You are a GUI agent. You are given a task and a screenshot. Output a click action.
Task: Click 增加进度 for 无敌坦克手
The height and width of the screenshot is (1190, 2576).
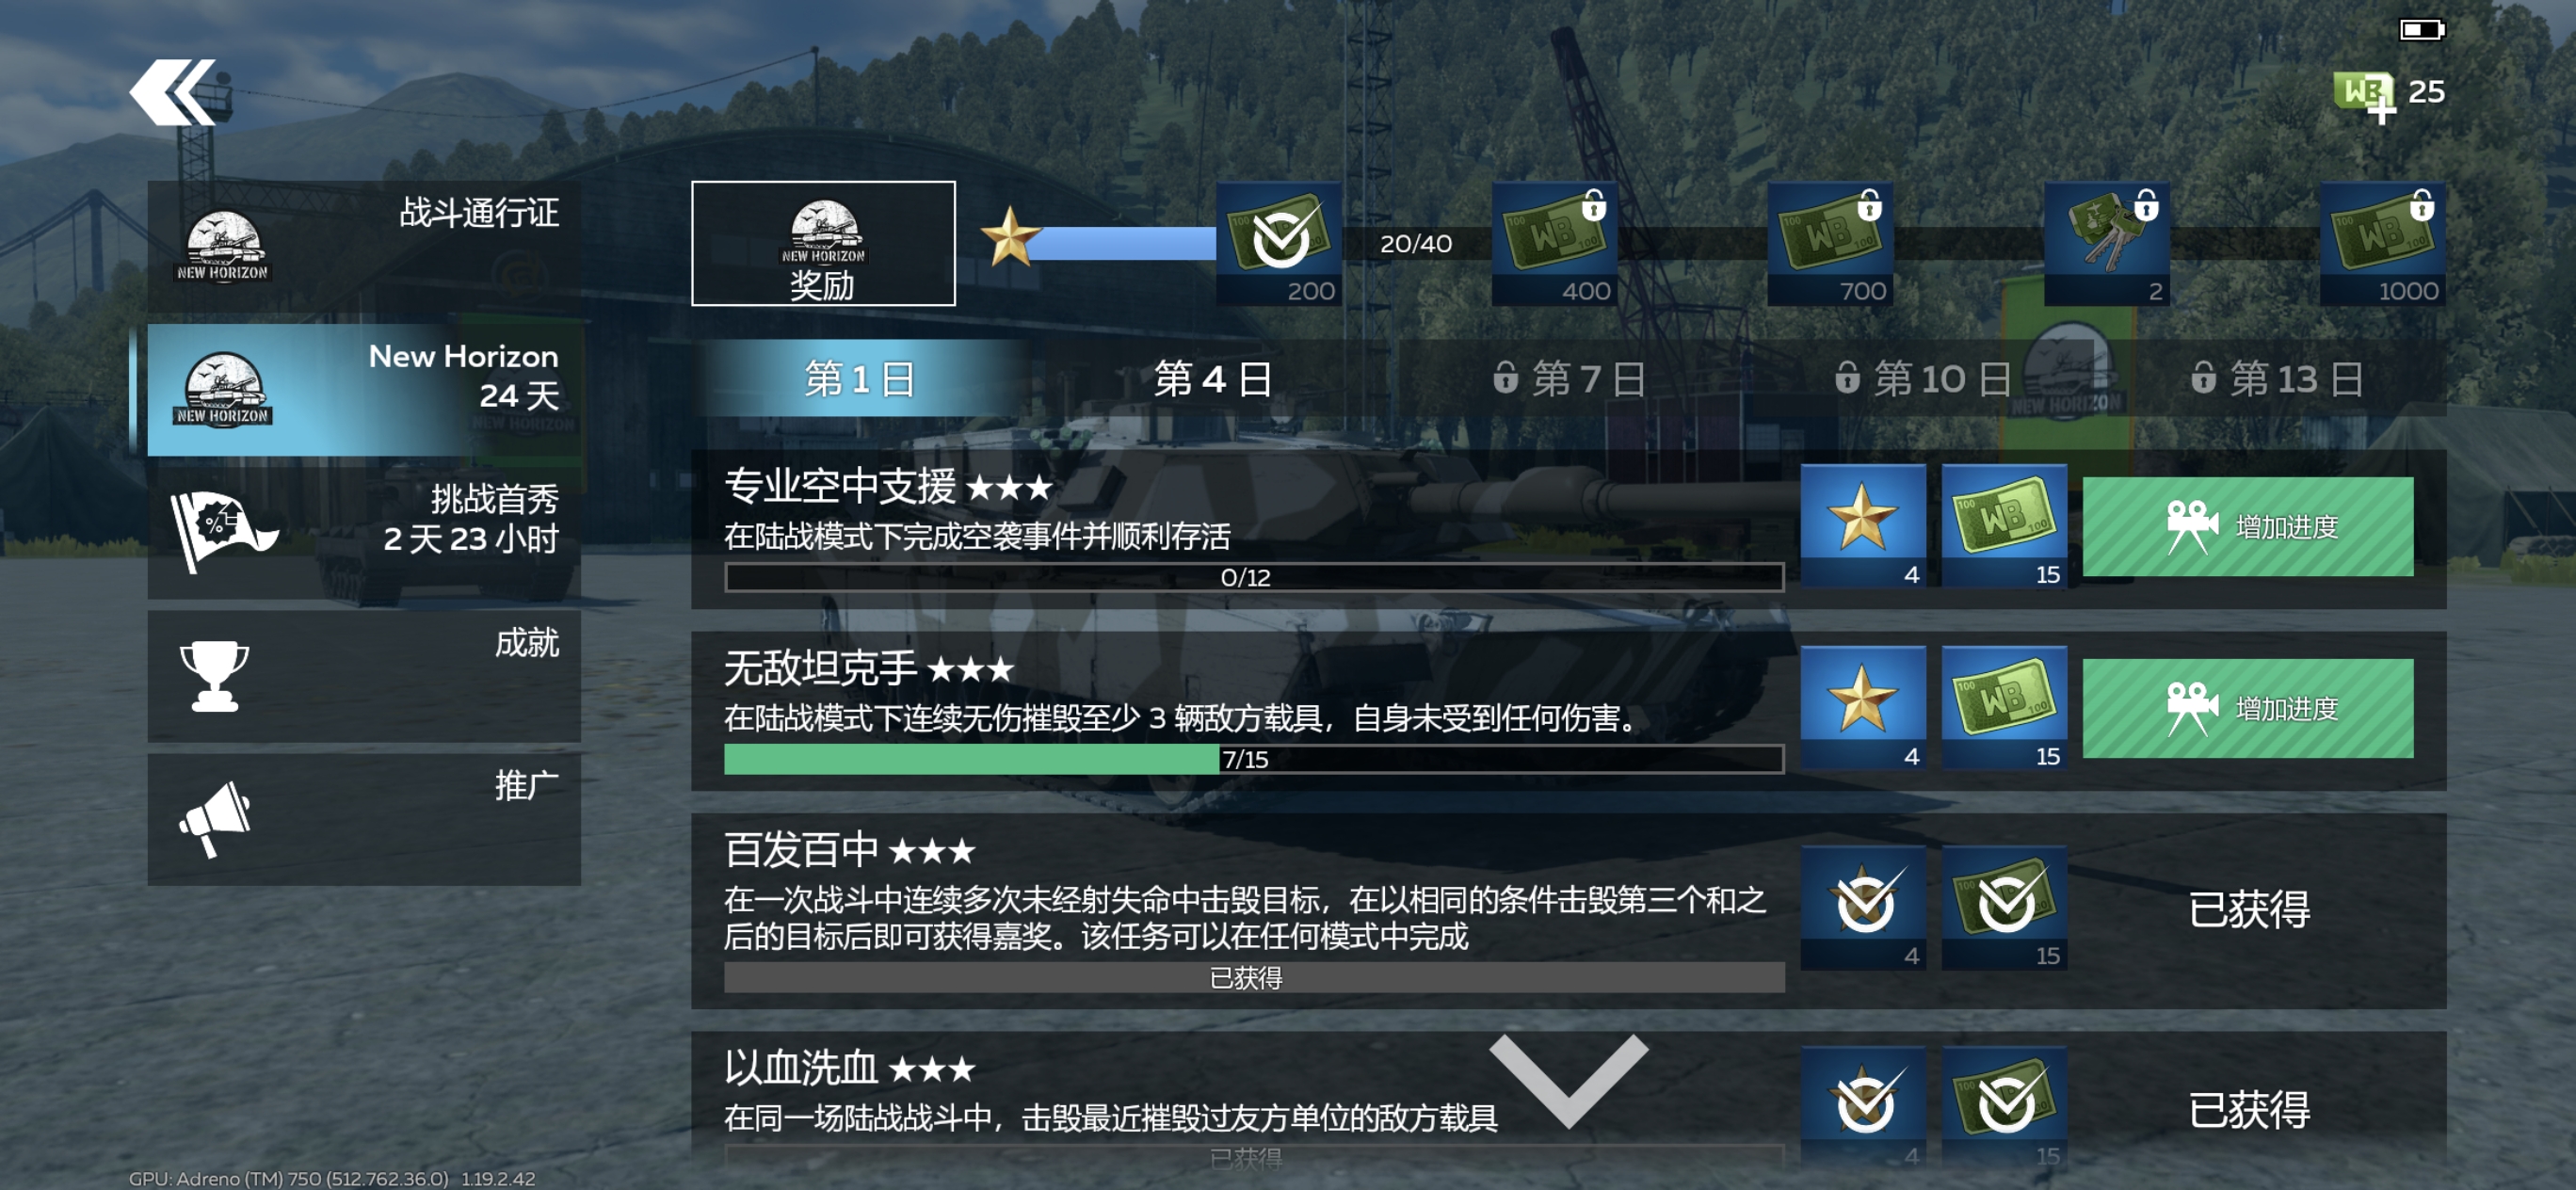(x=2248, y=708)
